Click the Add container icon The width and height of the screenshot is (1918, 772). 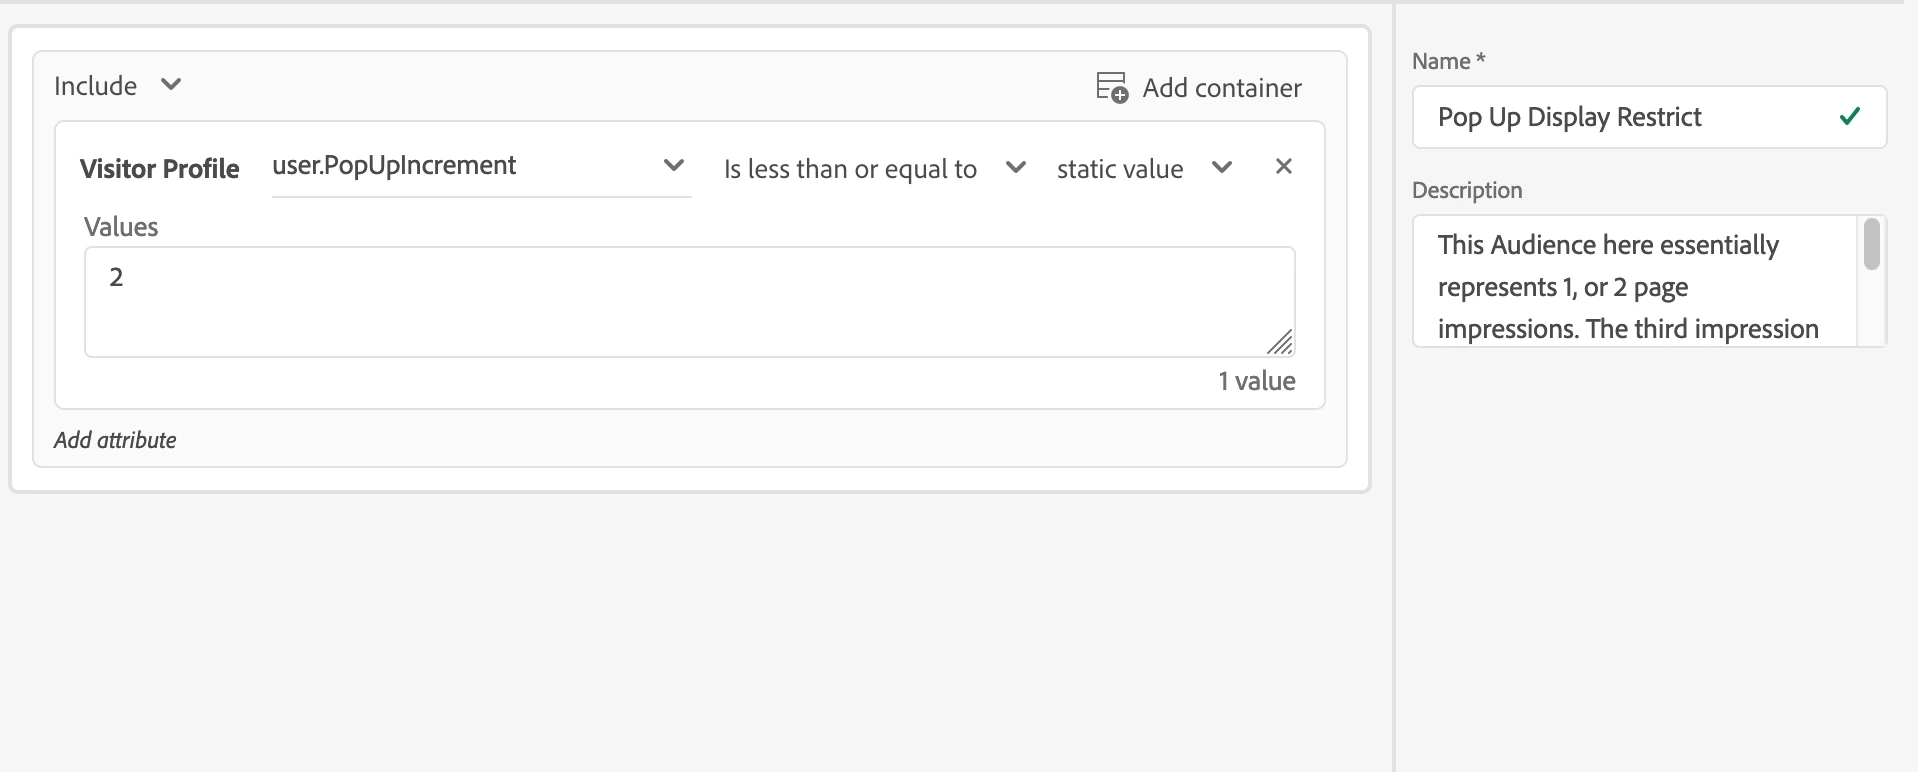point(1111,88)
